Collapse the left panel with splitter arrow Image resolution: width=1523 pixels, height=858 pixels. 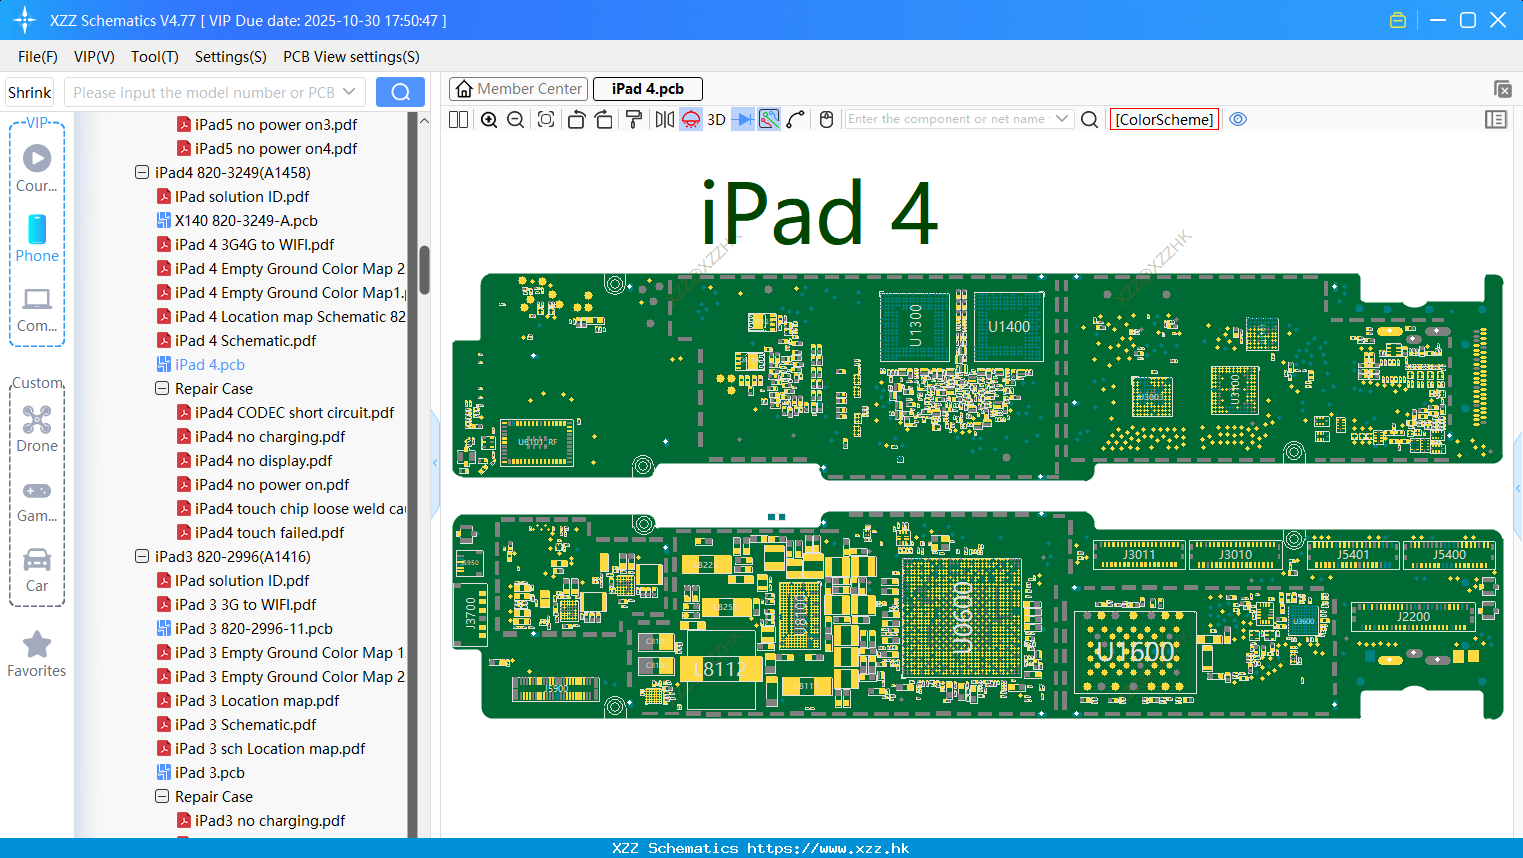[x=435, y=462]
